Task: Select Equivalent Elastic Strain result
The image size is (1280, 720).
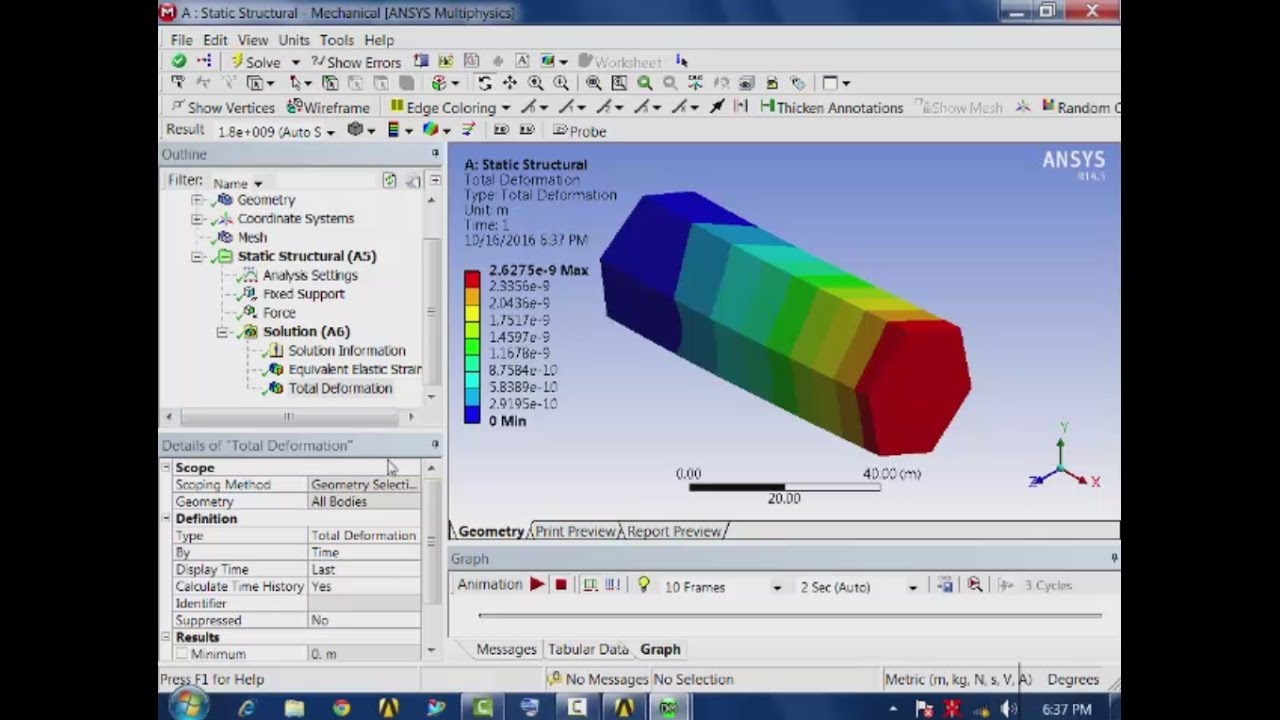Action: click(x=354, y=370)
